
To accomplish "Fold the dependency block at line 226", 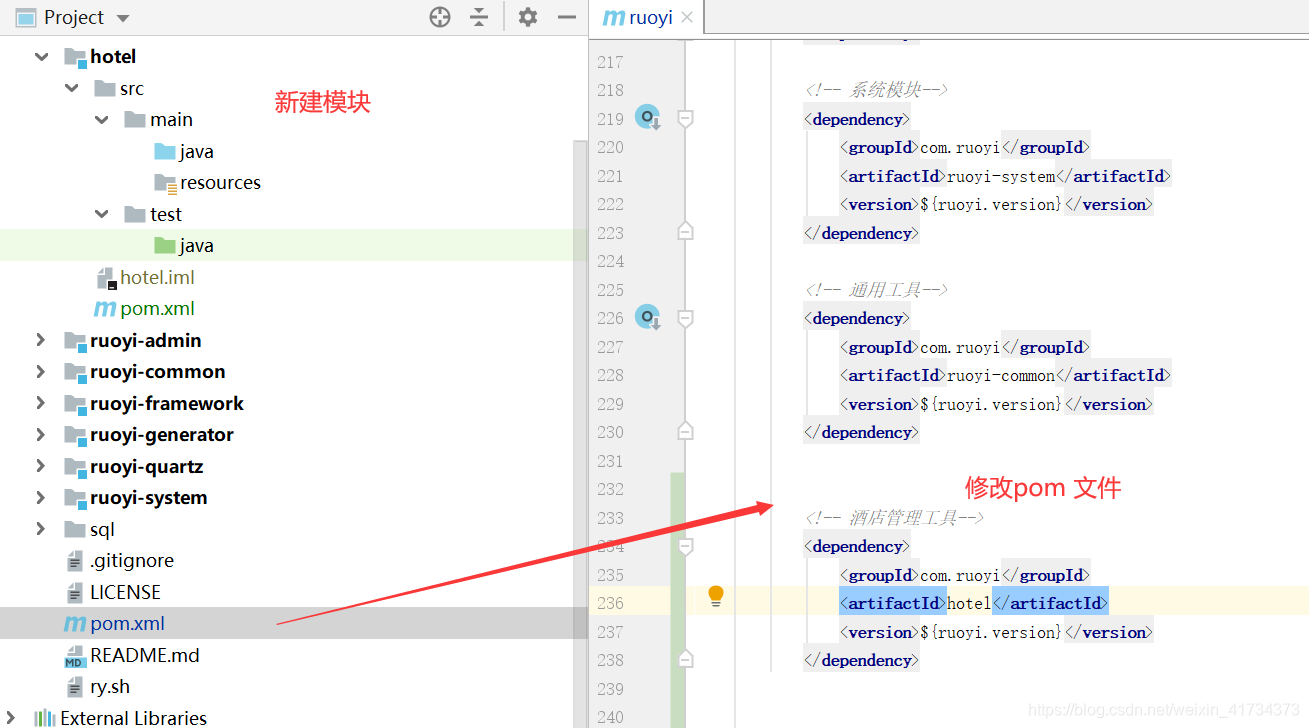I will click(685, 318).
